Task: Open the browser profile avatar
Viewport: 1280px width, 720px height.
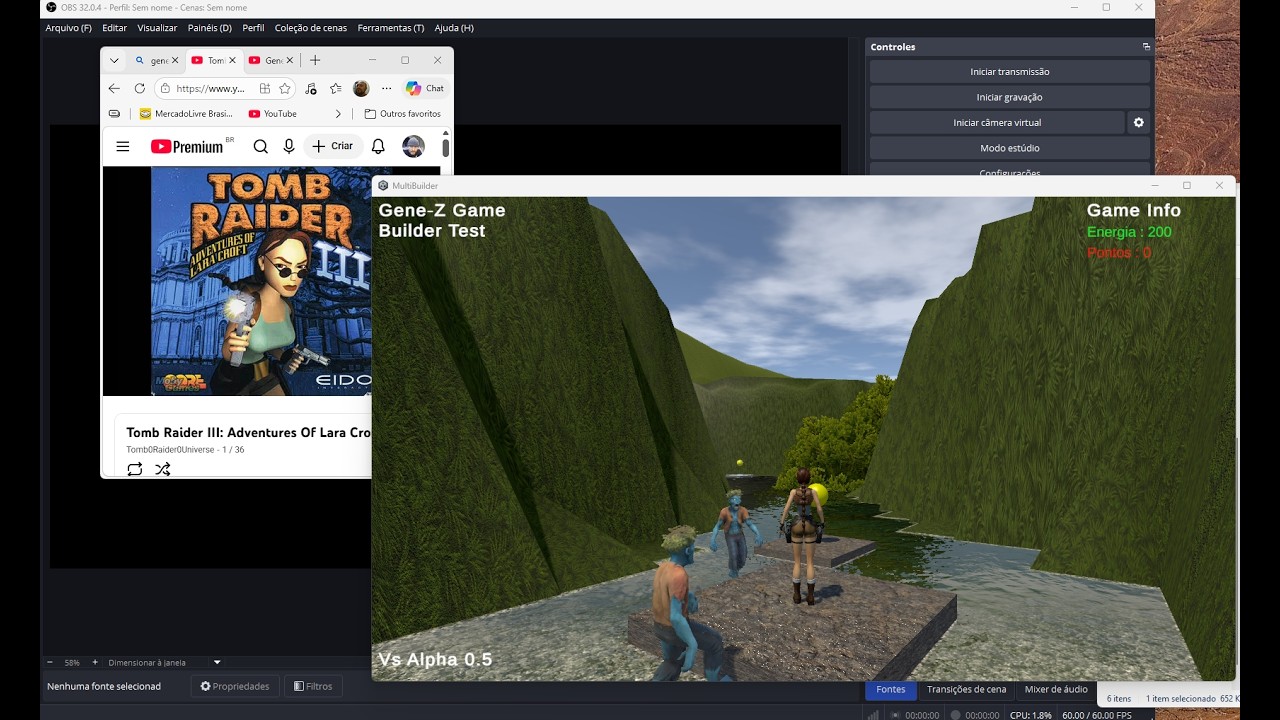Action: pyautogui.click(x=361, y=88)
